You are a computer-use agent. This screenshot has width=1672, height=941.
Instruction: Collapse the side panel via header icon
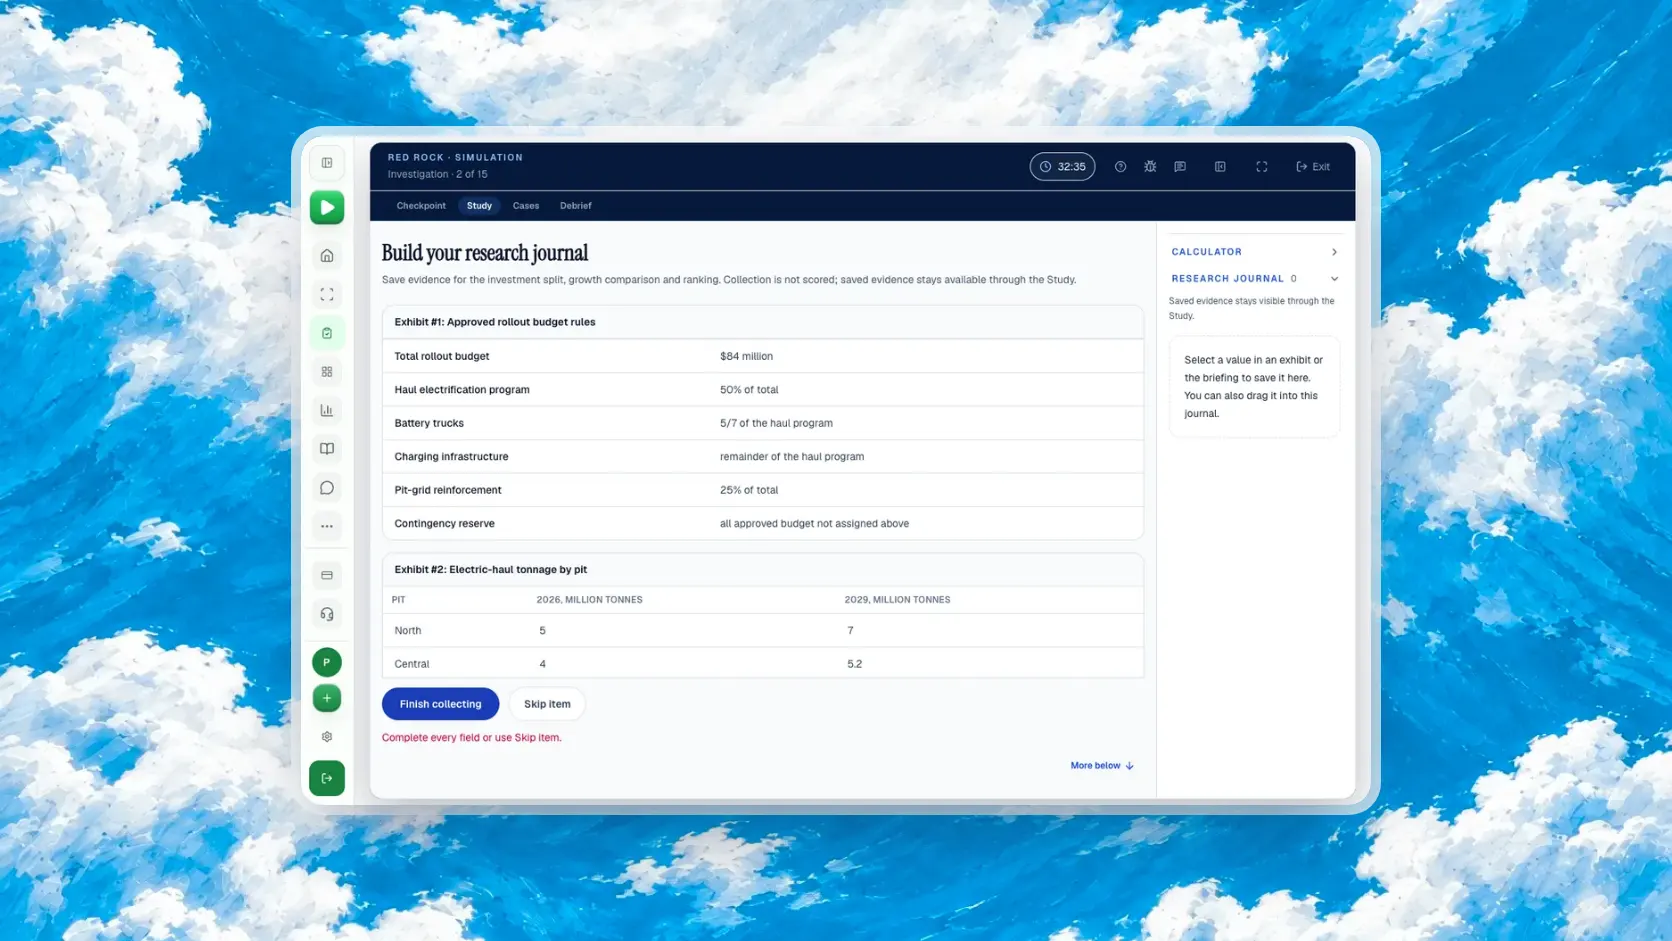click(x=1221, y=167)
